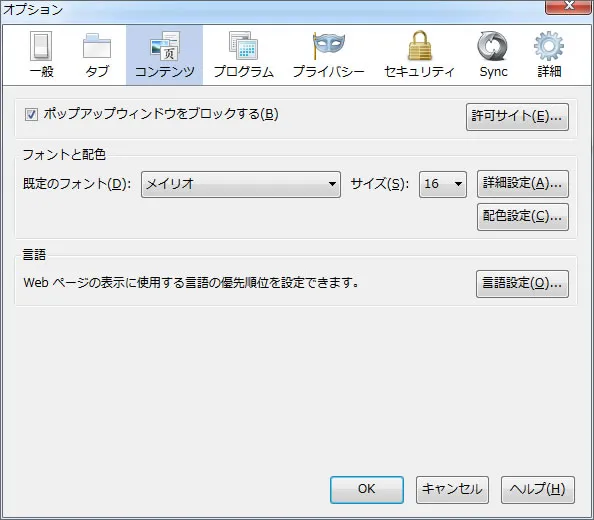
Task: Click the 許可サイト(E)... button
Action: 517,117
